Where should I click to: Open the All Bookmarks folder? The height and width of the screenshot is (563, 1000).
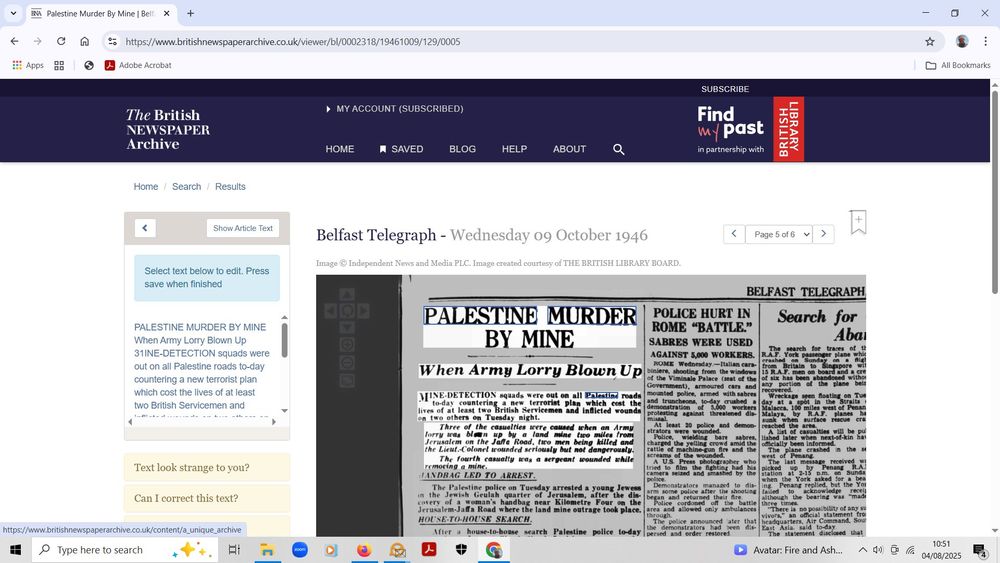(958, 65)
